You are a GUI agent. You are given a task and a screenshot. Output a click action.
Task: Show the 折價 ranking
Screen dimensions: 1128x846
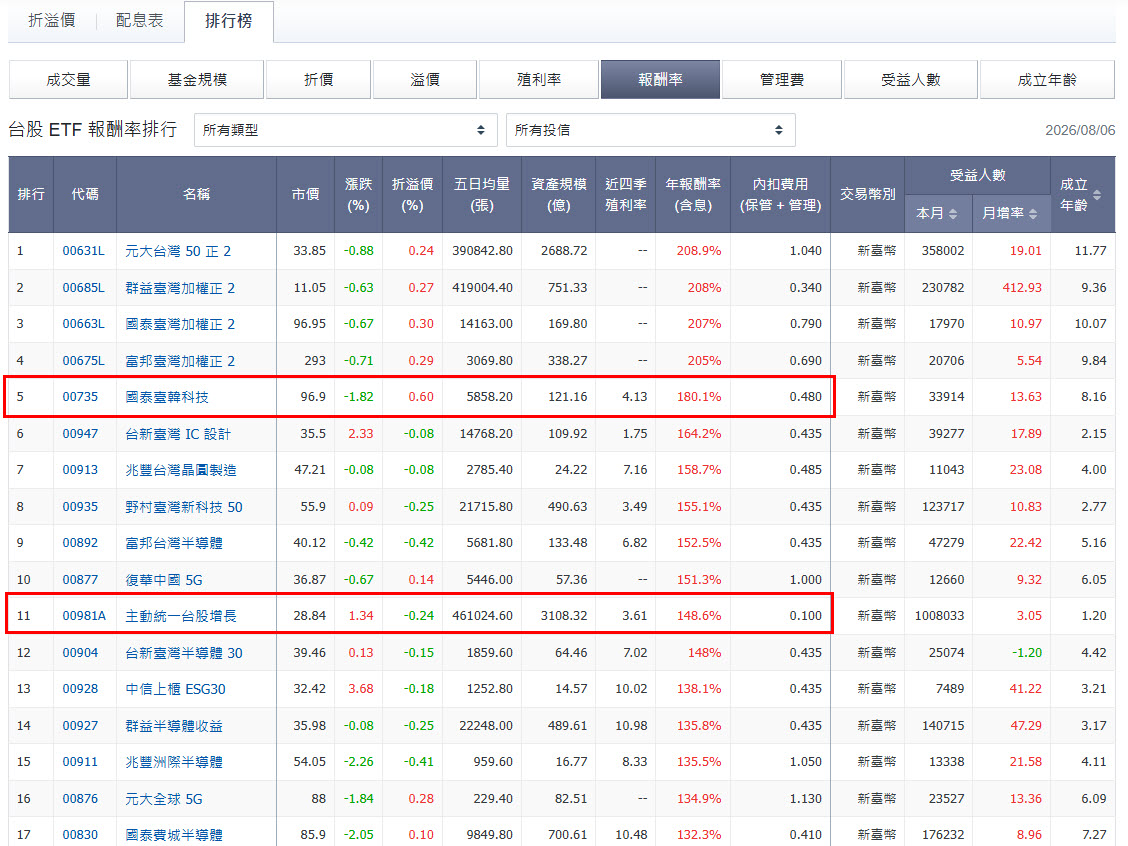319,80
